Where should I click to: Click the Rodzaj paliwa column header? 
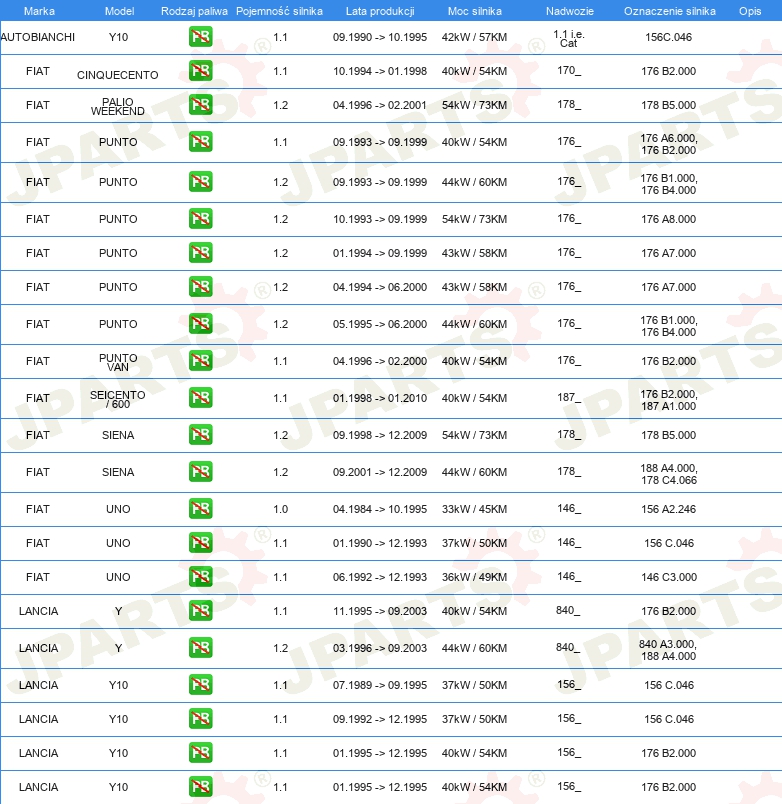pyautogui.click(x=194, y=11)
